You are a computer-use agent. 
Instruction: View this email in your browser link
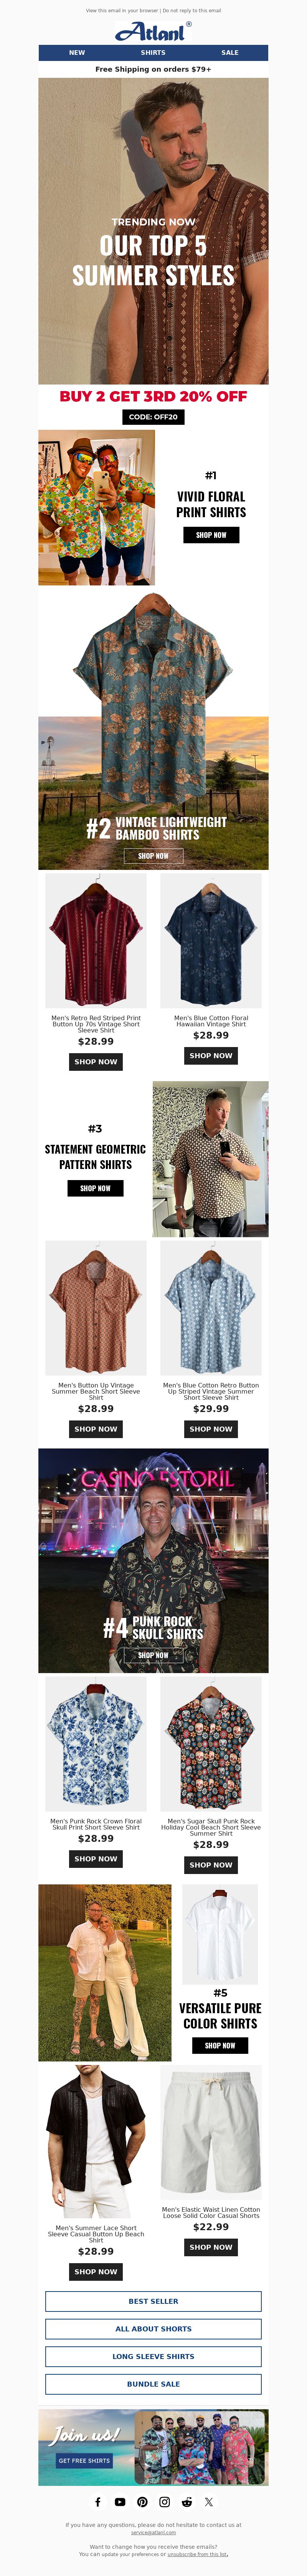122,10
